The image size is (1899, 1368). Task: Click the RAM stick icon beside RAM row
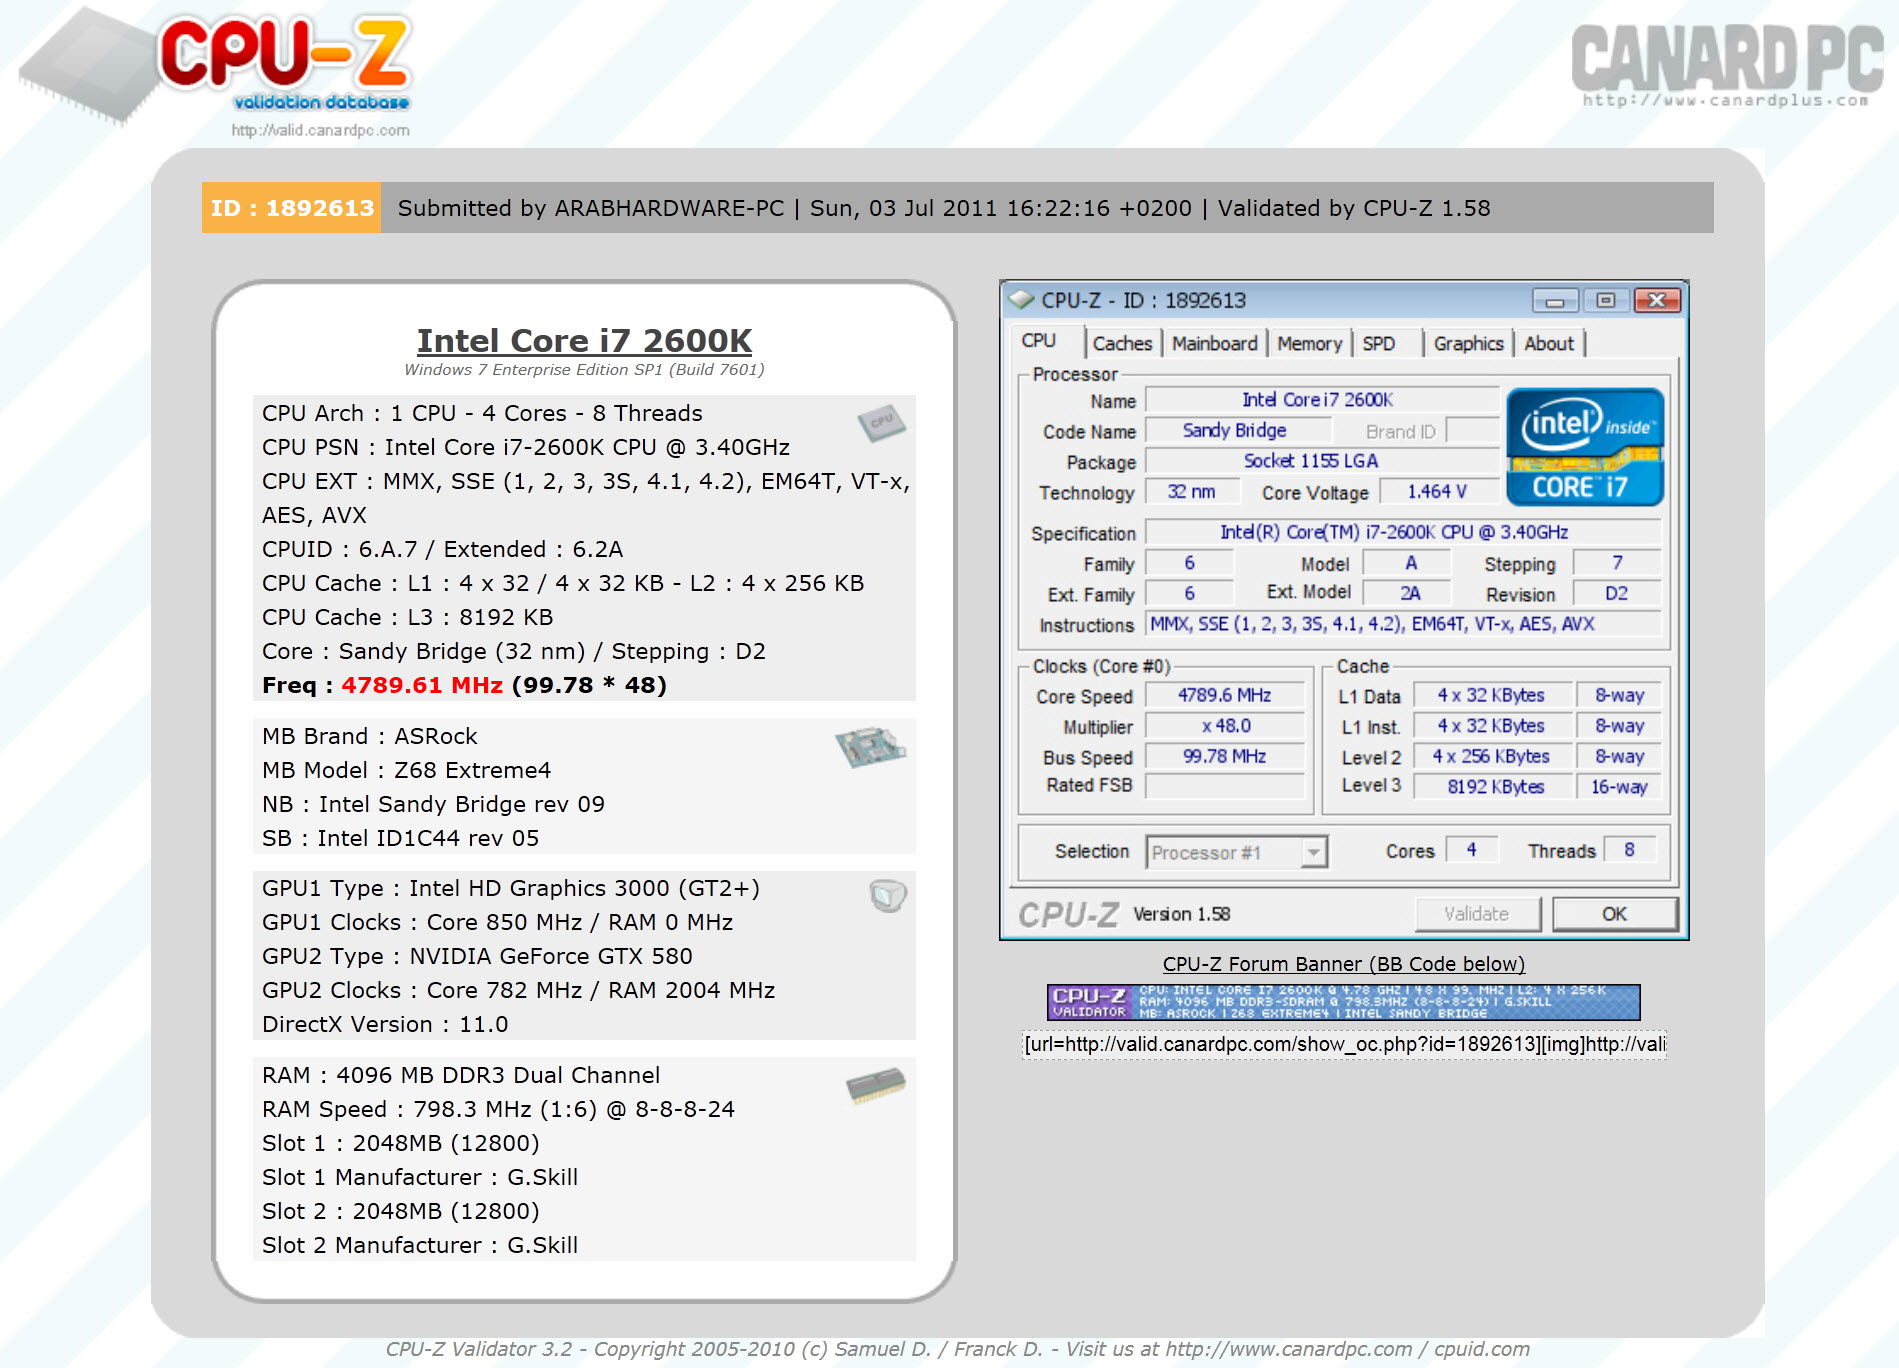(x=875, y=1085)
